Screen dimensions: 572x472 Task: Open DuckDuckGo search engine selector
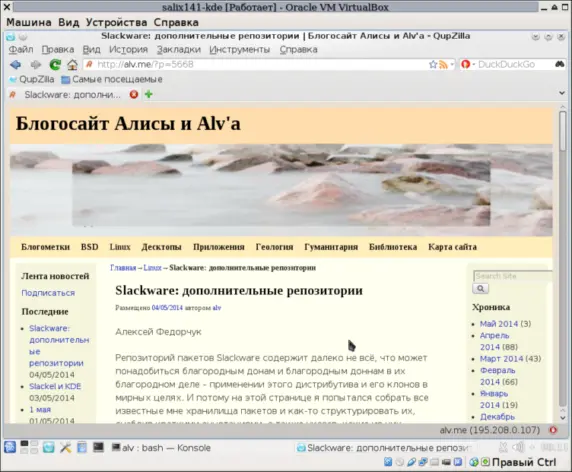pyautogui.click(x=468, y=65)
